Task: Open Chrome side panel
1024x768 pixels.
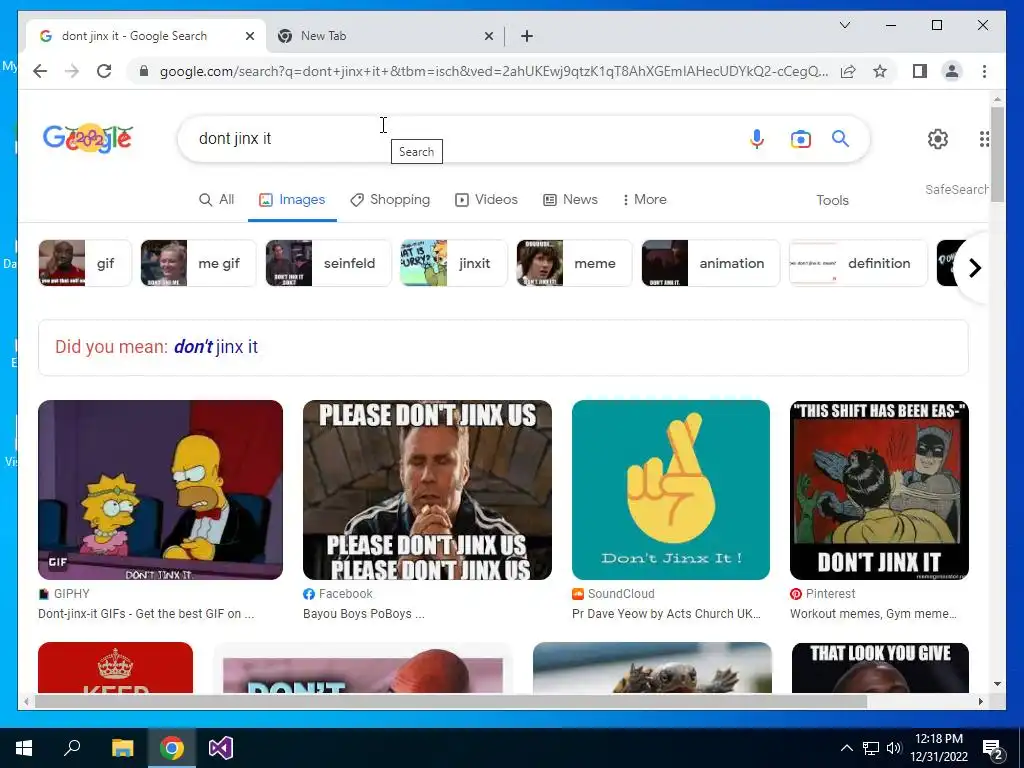Action: (920, 71)
